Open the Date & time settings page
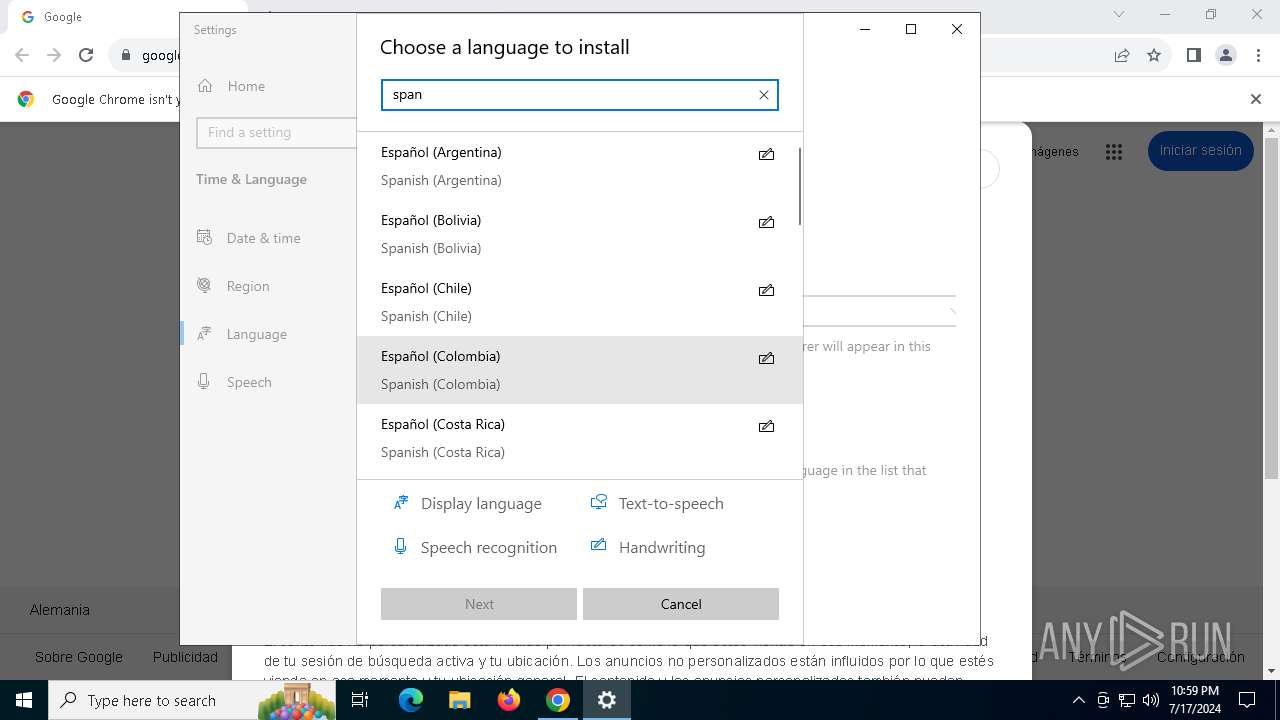The width and height of the screenshot is (1280, 720). point(268,238)
